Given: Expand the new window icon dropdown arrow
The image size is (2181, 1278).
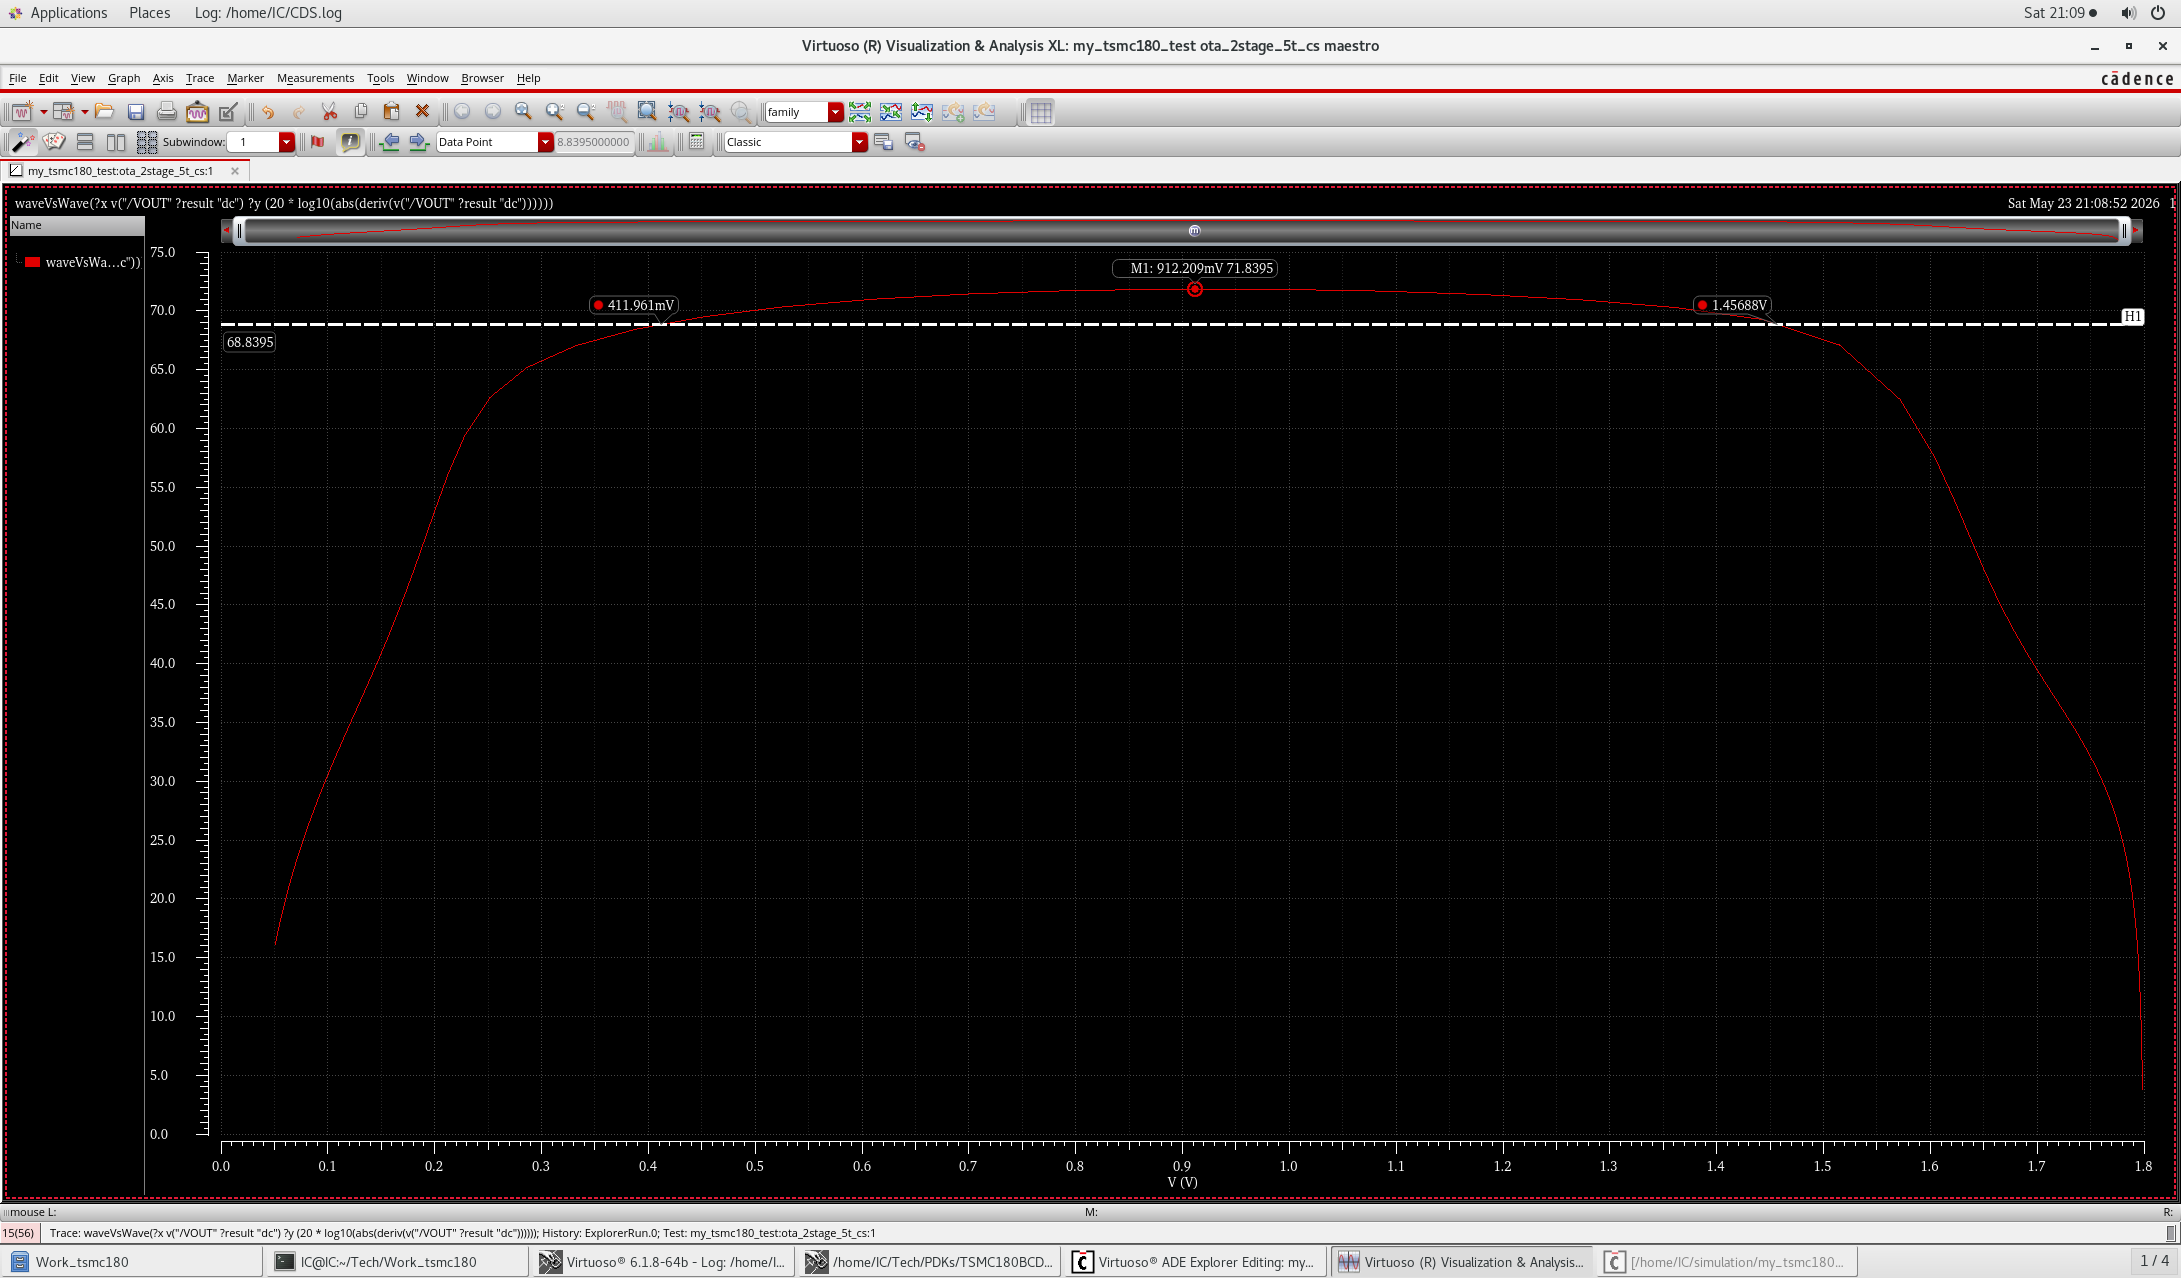Looking at the screenshot, I should [43, 112].
